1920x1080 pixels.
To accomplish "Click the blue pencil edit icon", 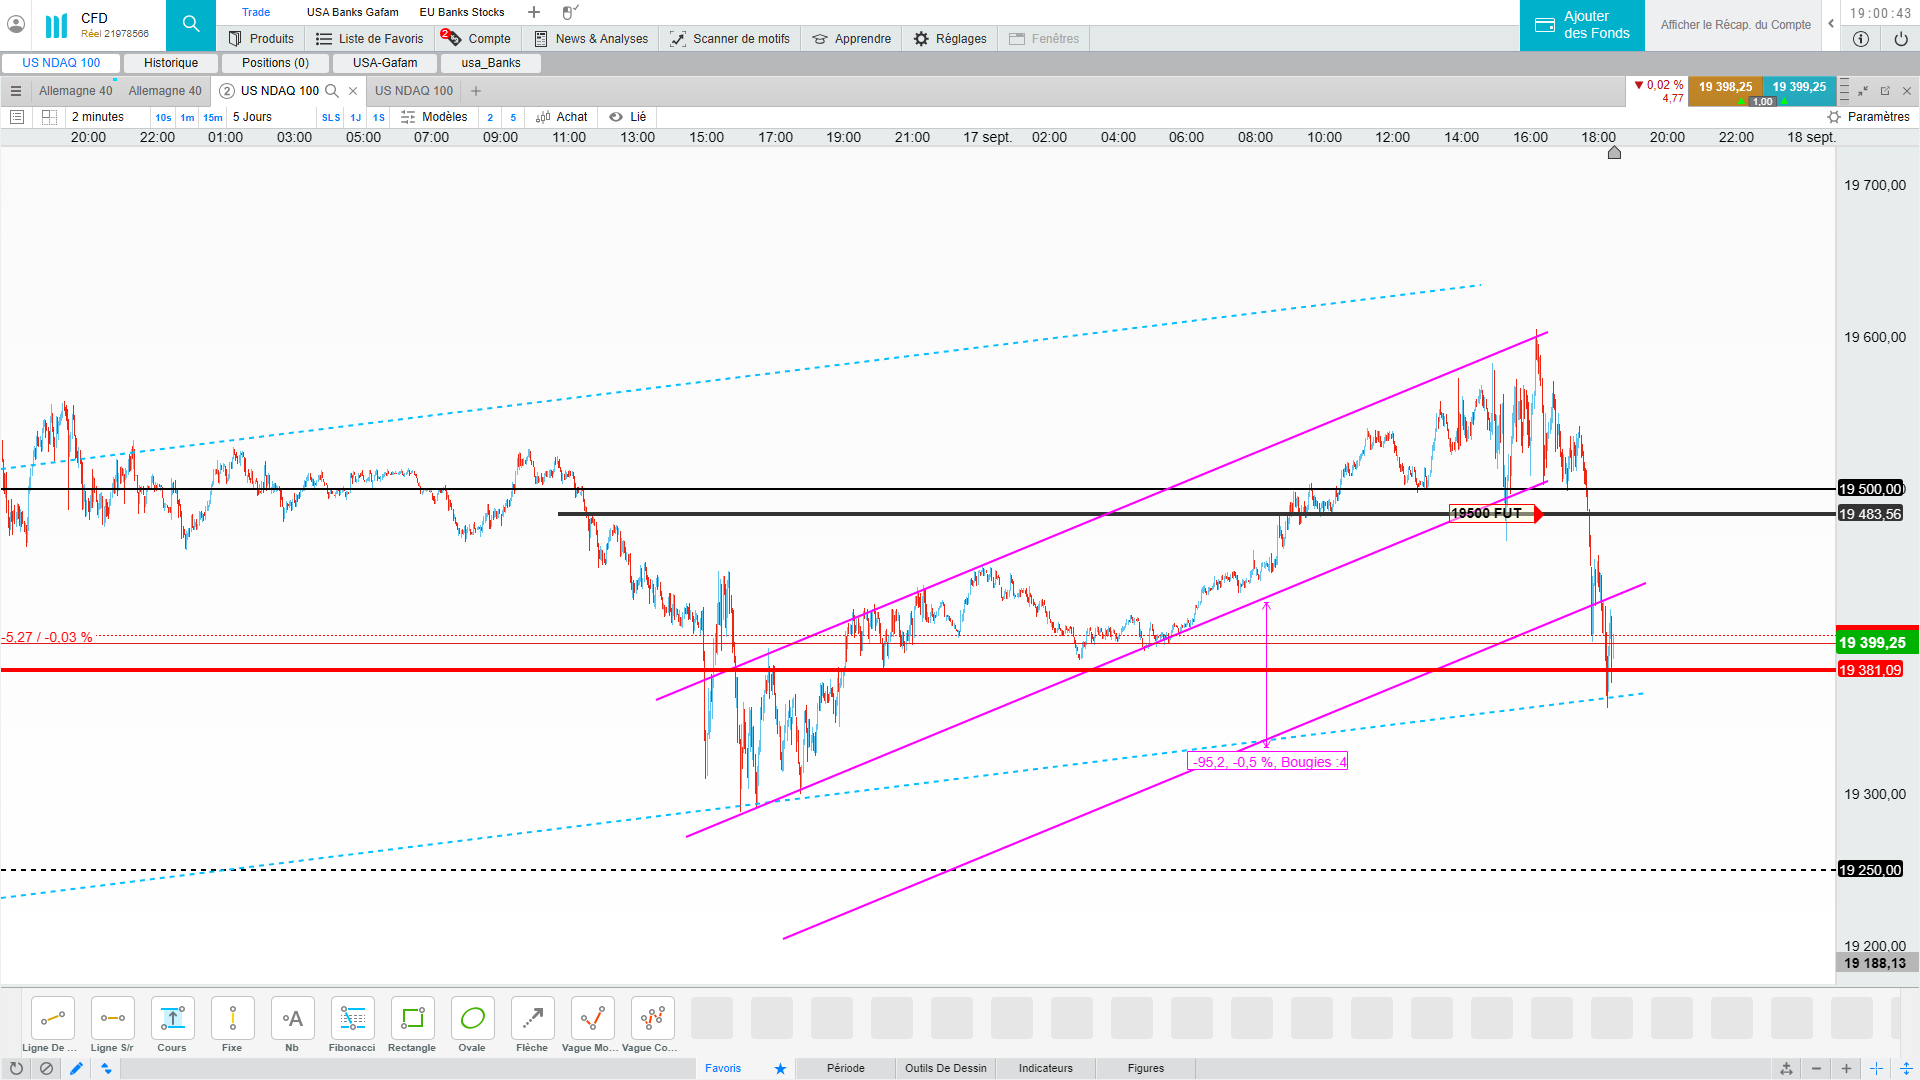I will coord(76,1068).
